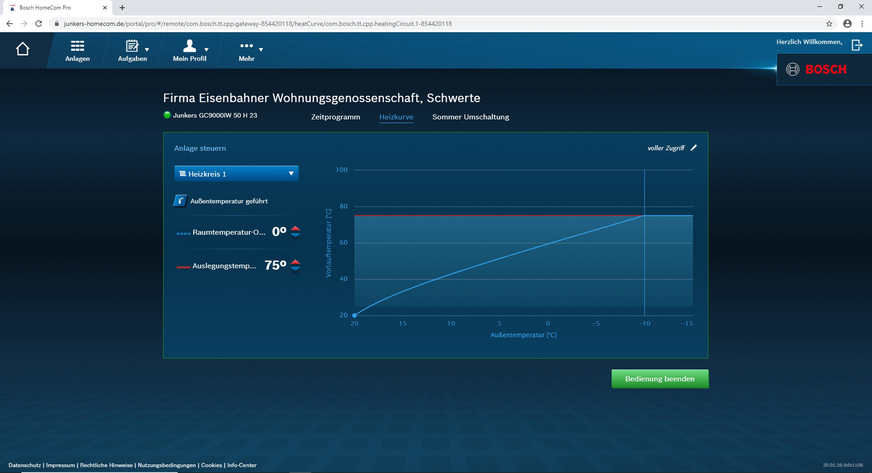Select the Bosch HomeCom Pro browser tab
Image resolution: width=872 pixels, height=473 pixels.
pyautogui.click(x=56, y=8)
